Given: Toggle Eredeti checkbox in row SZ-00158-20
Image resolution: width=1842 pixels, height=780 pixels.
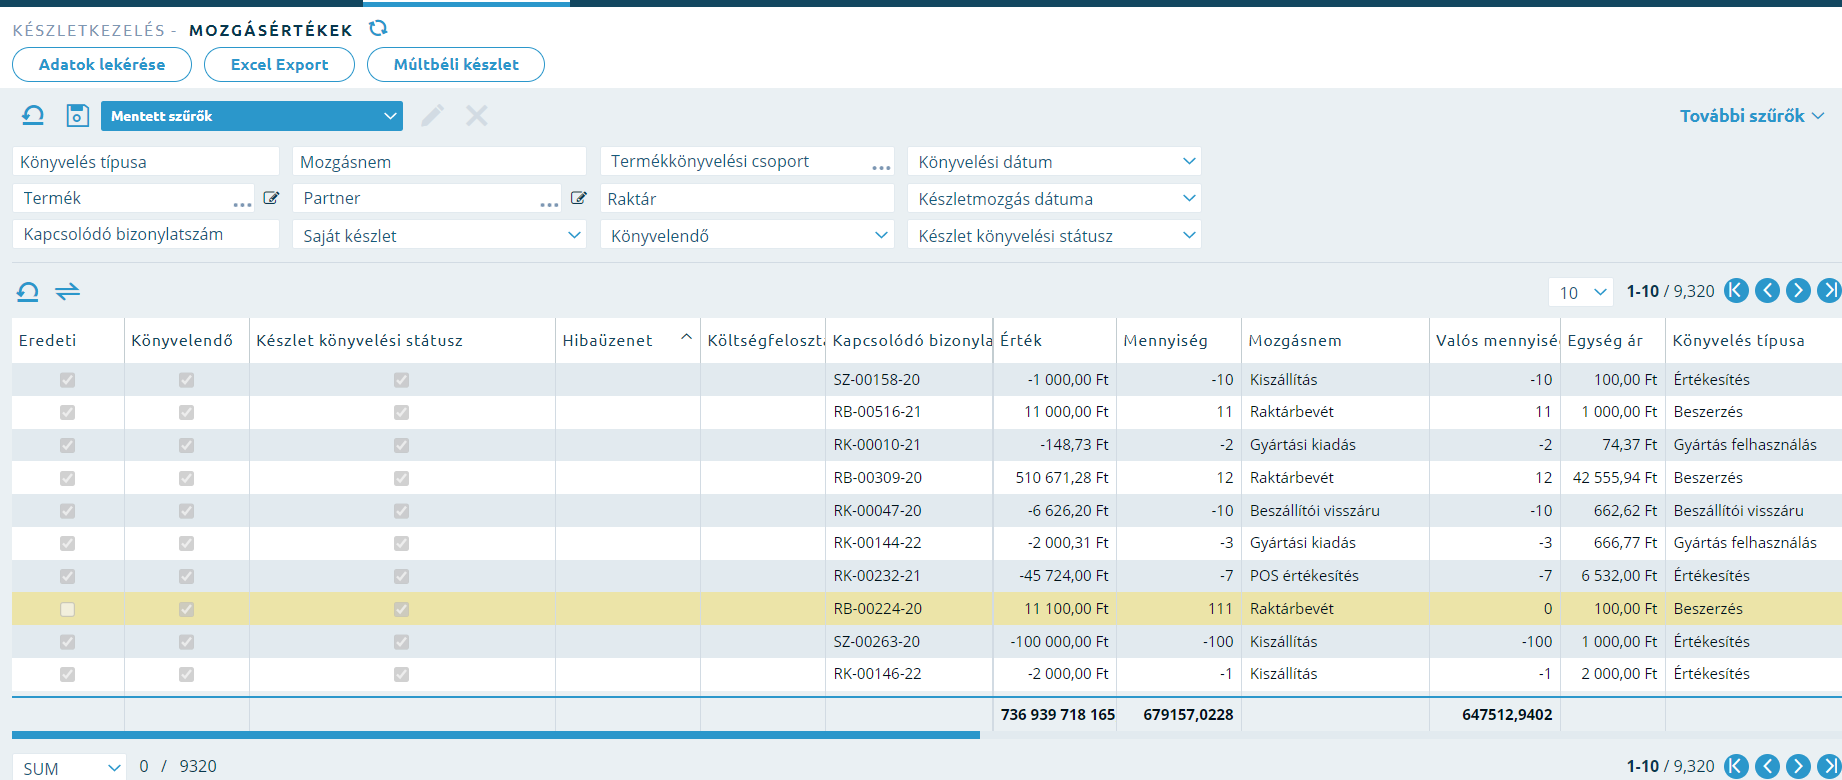Looking at the screenshot, I should pyautogui.click(x=67, y=380).
